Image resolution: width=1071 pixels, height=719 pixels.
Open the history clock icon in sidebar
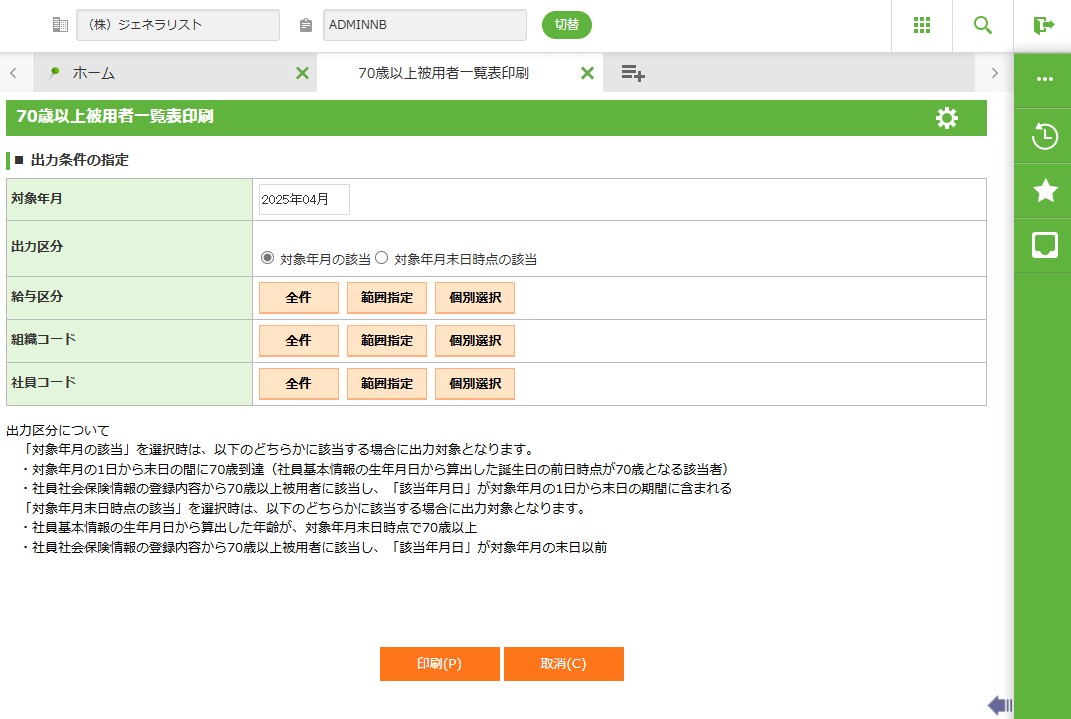click(x=1044, y=136)
